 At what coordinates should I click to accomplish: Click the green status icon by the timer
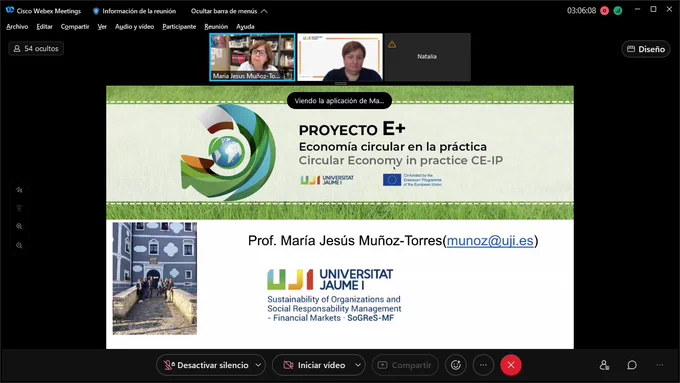pyautogui.click(x=618, y=11)
